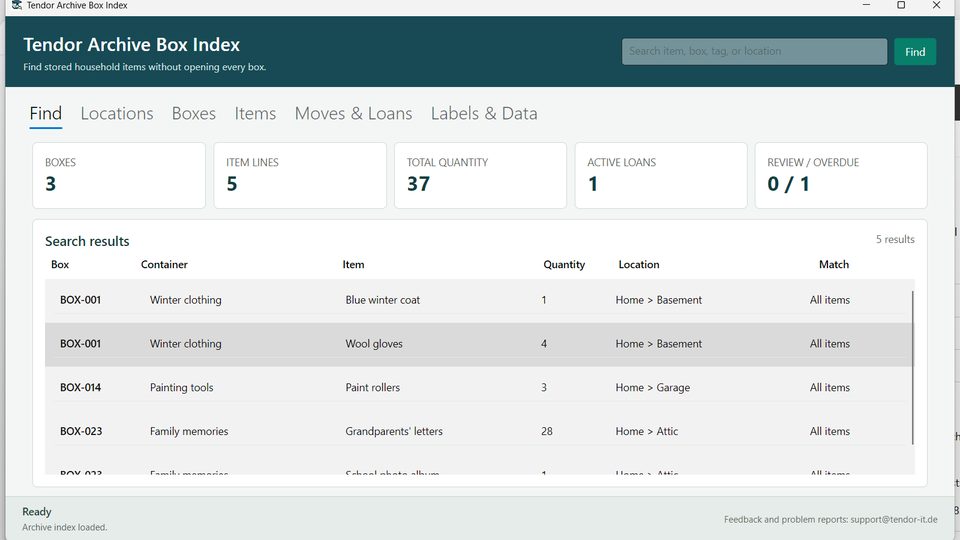The width and height of the screenshot is (960, 540).
Task: Switch to the Find tab
Action: coord(46,114)
